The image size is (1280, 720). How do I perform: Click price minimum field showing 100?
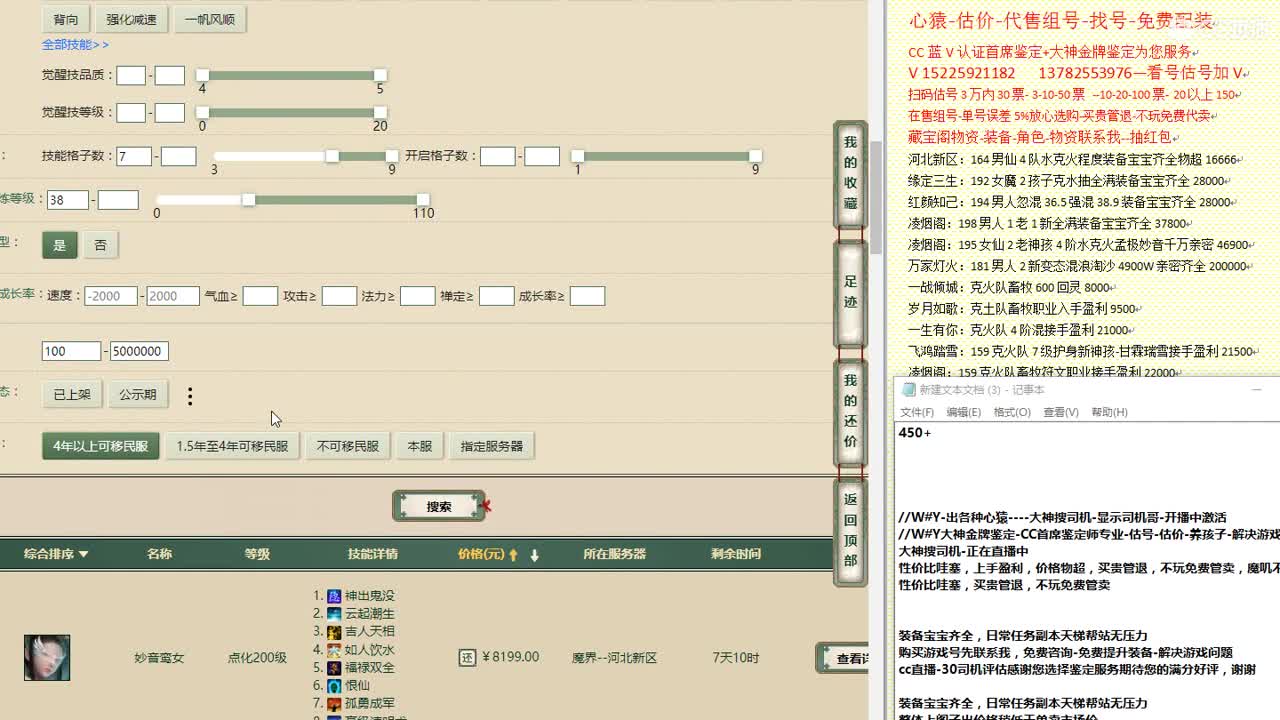tap(71, 351)
